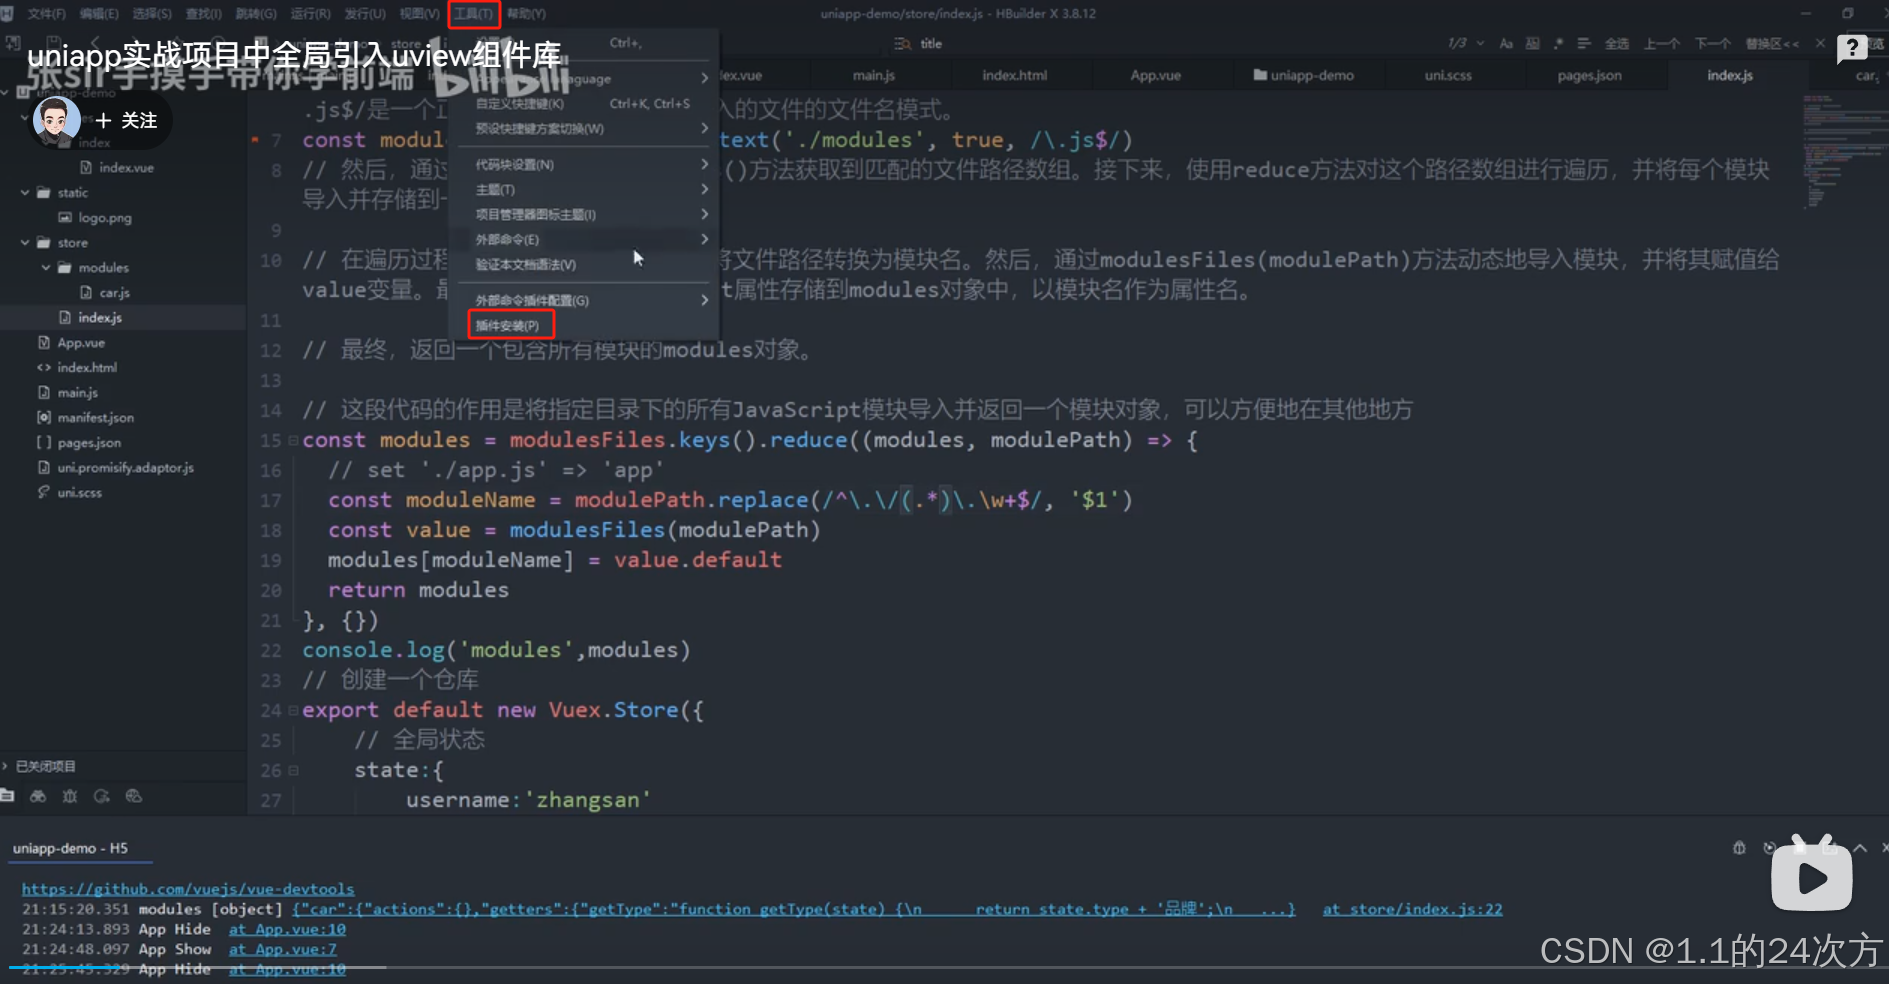Select the uniapp-demo - H5 console tab
The image size is (1889, 984).
coord(71,848)
